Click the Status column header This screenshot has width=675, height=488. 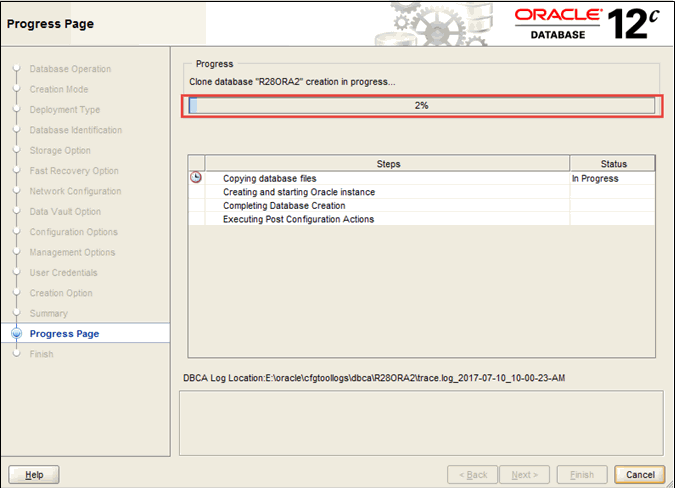[x=612, y=164]
